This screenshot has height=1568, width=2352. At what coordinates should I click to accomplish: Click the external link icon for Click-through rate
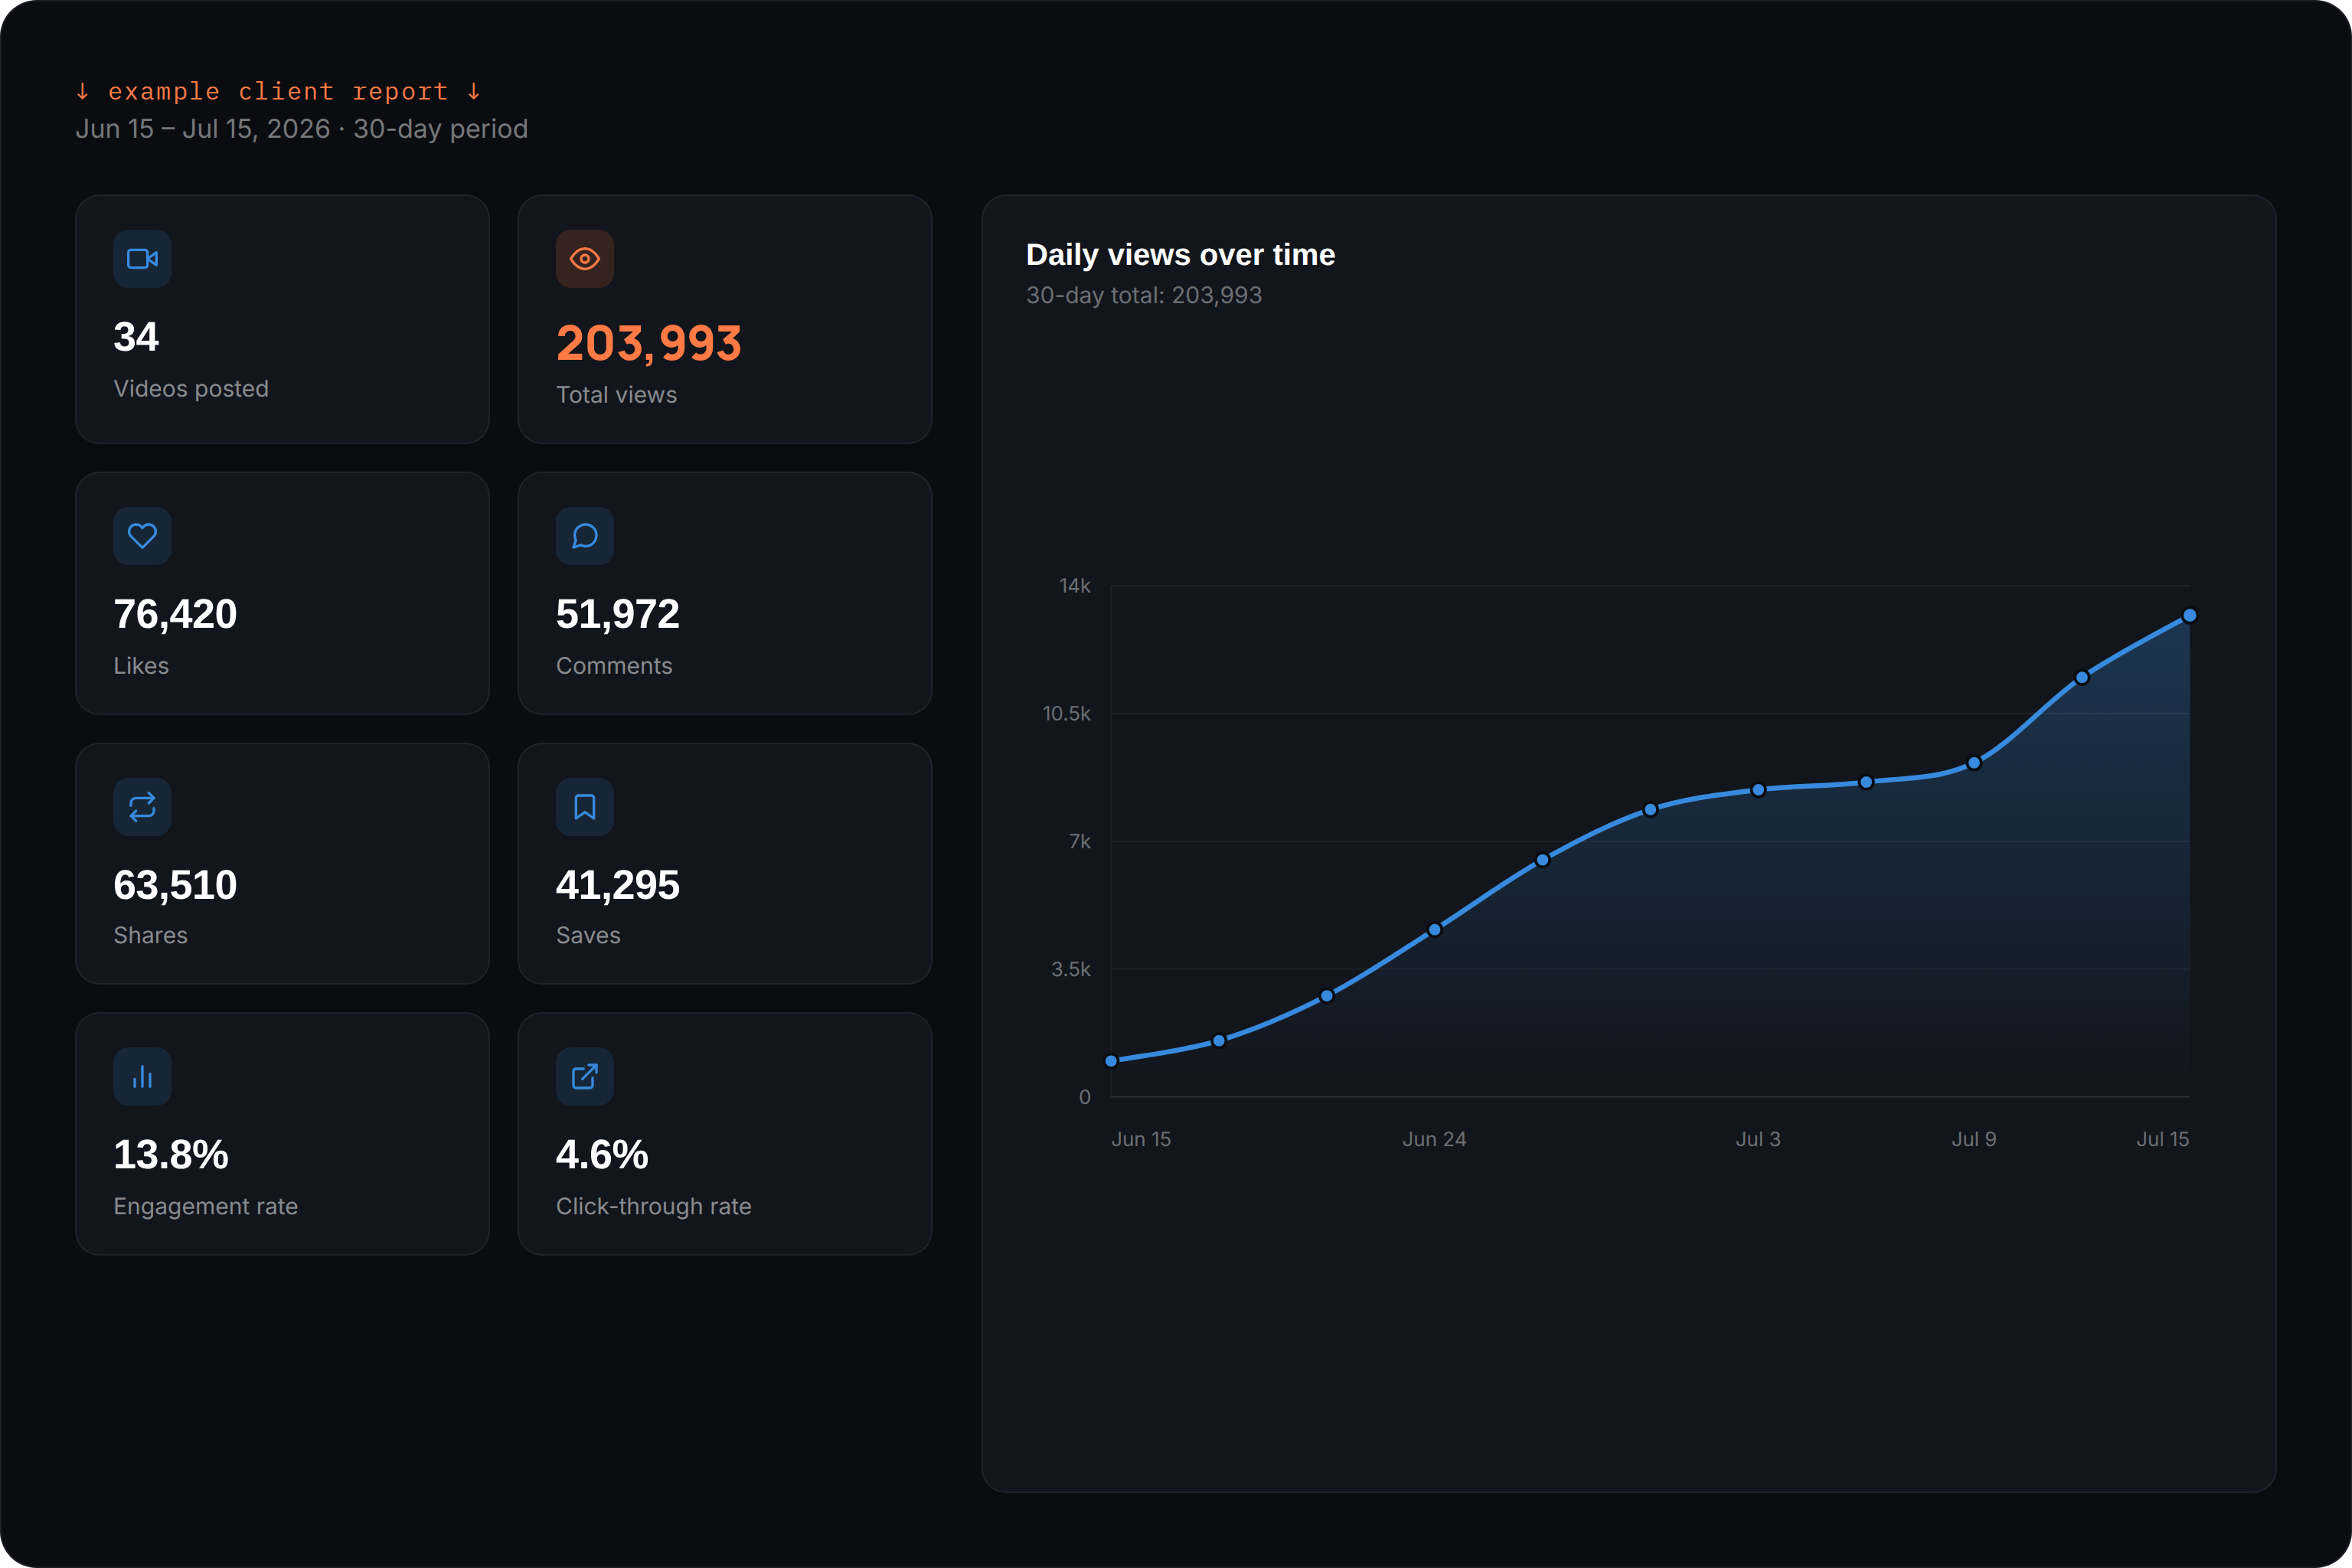[585, 1077]
